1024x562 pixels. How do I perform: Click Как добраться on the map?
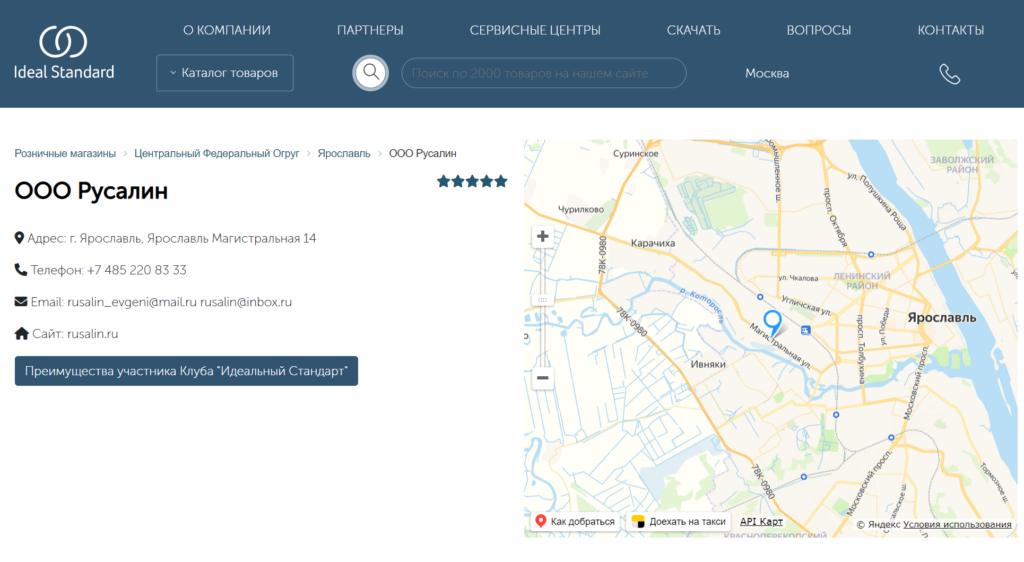[575, 522]
